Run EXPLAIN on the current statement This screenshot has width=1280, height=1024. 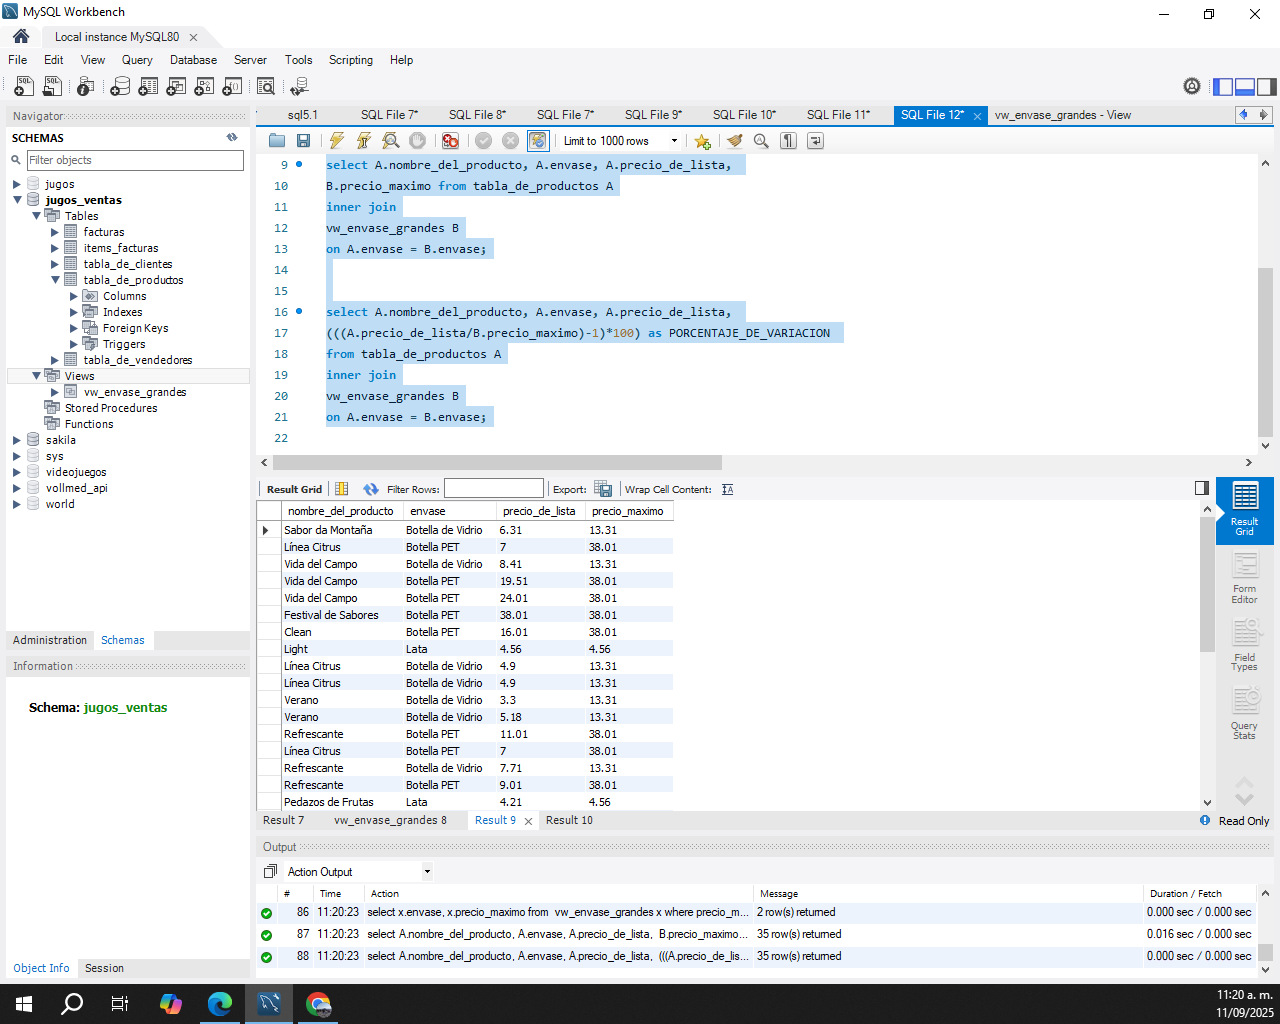(391, 141)
